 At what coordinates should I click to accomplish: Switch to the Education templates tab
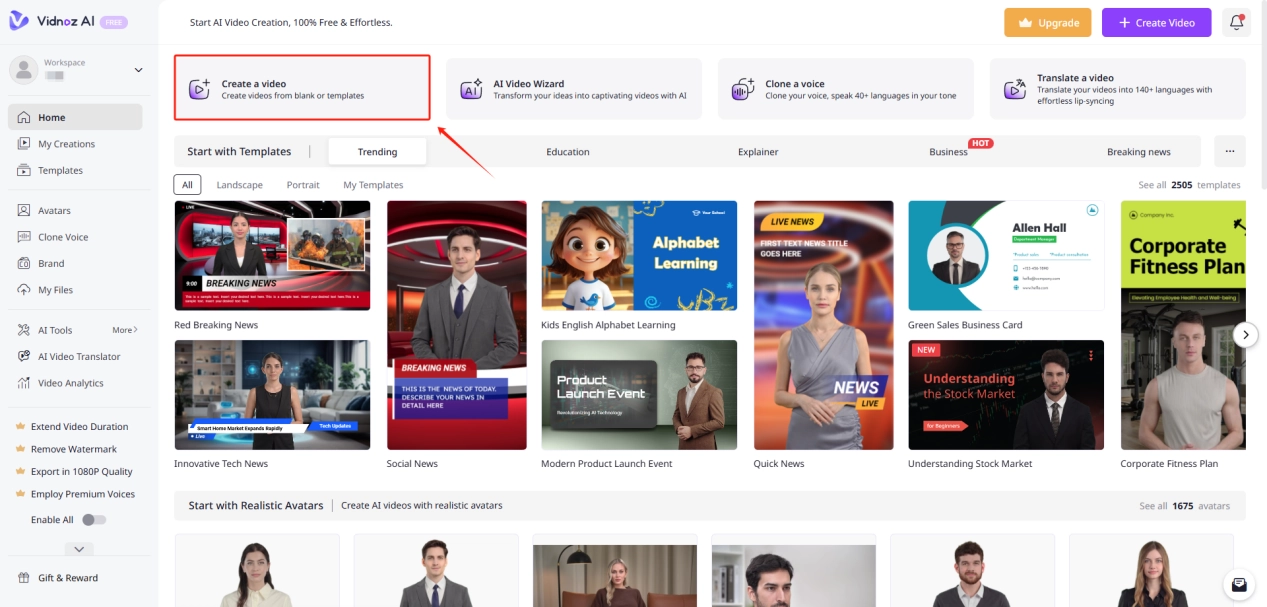tap(567, 152)
